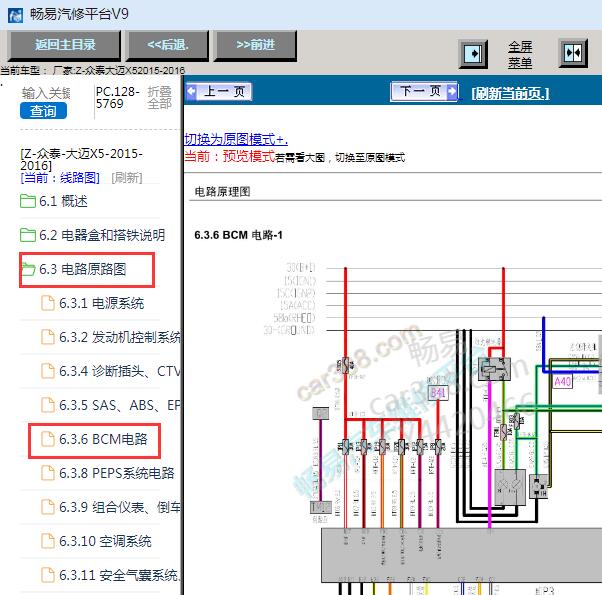The height and width of the screenshot is (595, 602).
Task: Click the [刷新] link in sidebar
Action: coord(127,178)
